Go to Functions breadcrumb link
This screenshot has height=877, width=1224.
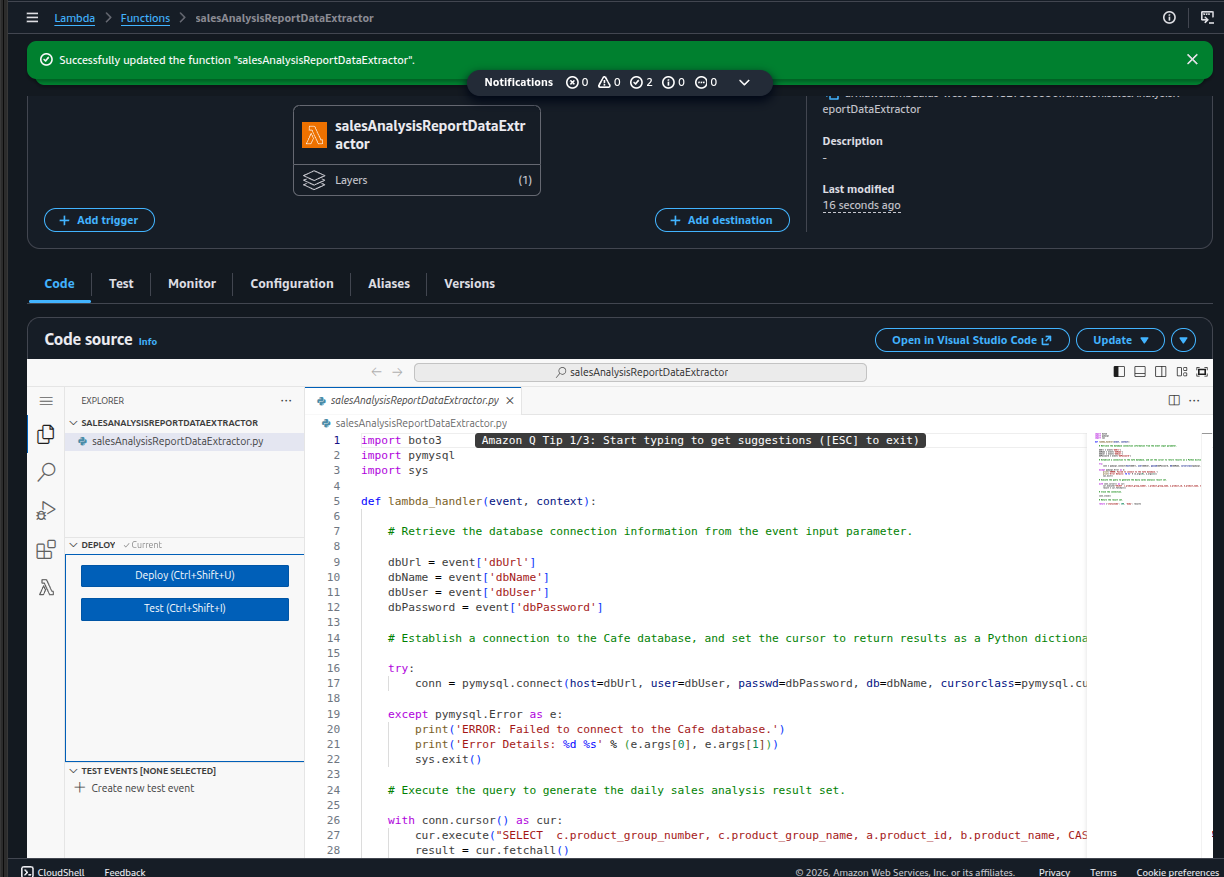145,18
